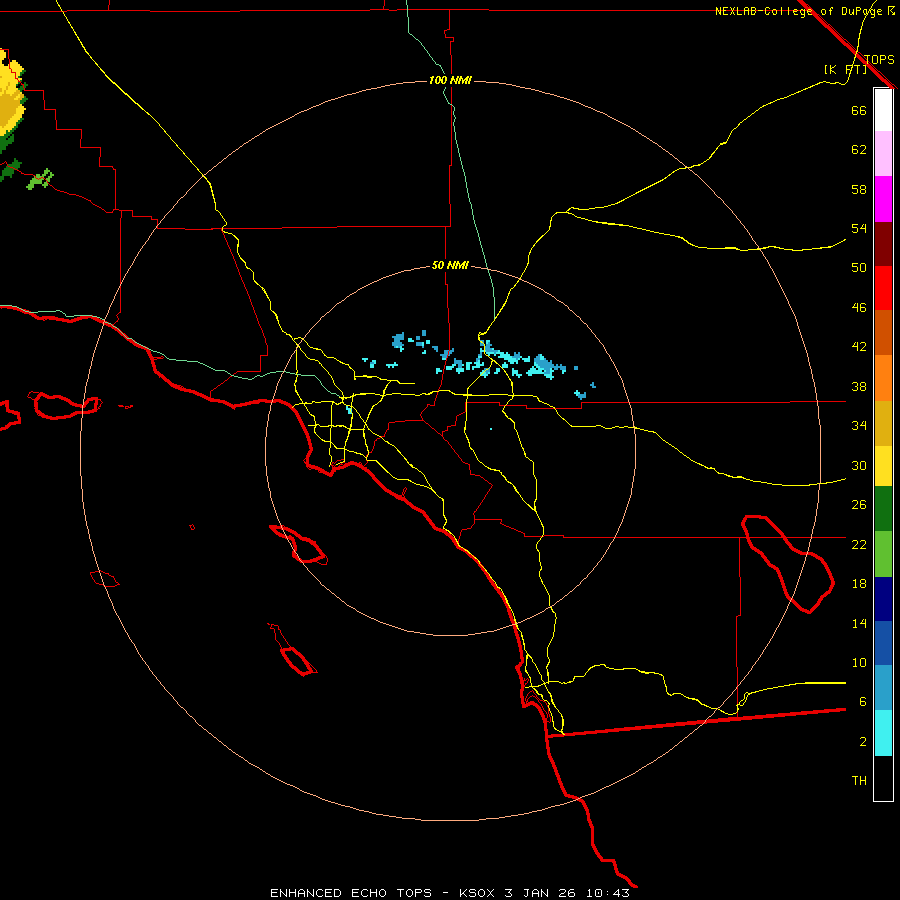Click the dark red 54 kft legend color
The height and width of the screenshot is (900, 900).
(883, 243)
